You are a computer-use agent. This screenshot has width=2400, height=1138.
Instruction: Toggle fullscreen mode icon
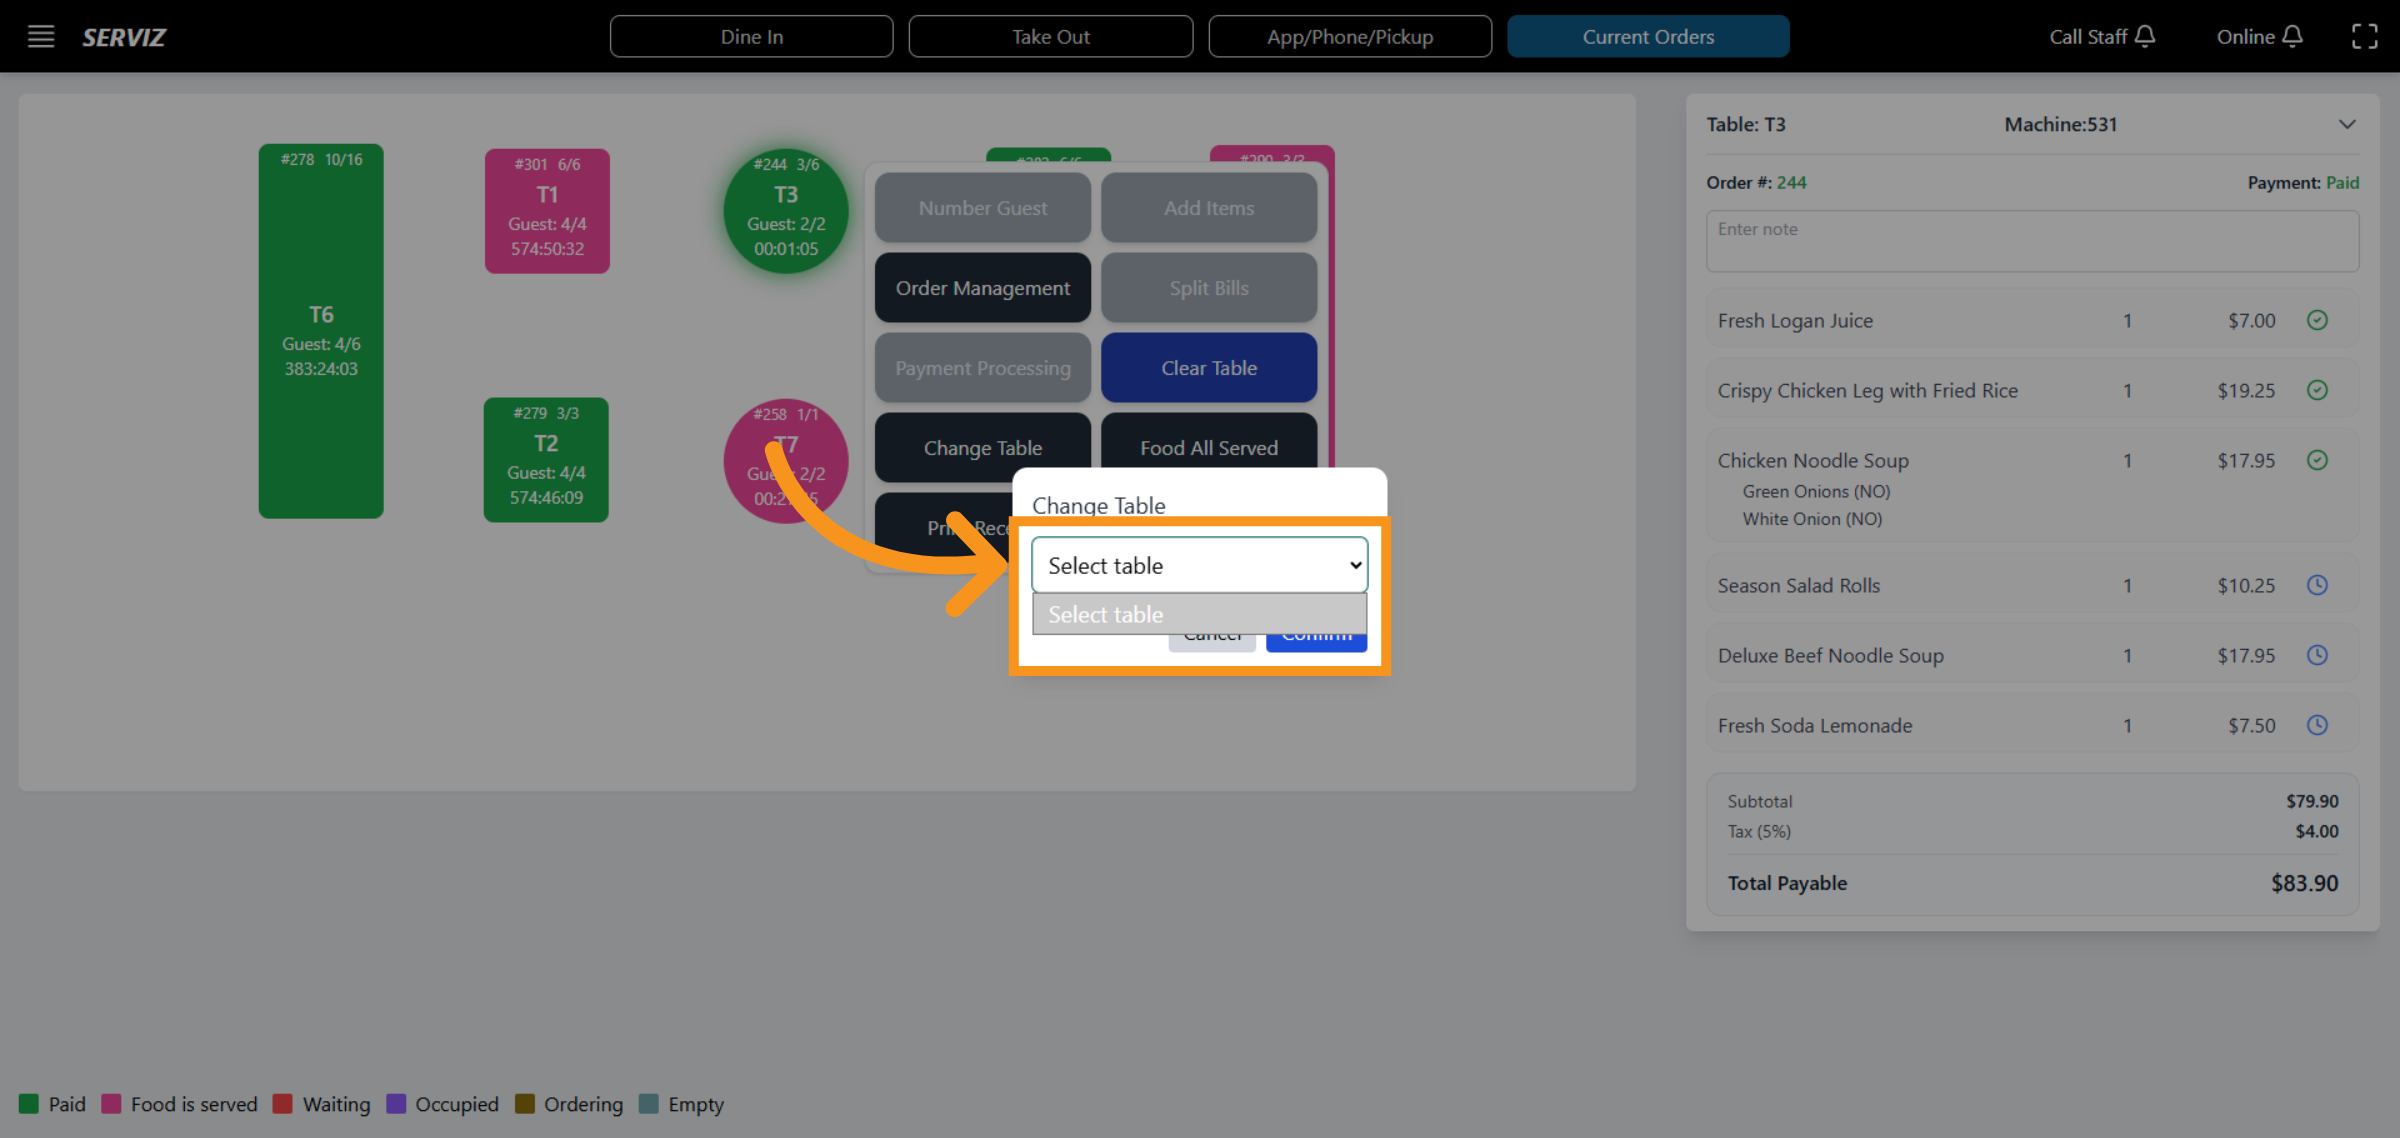click(2364, 37)
